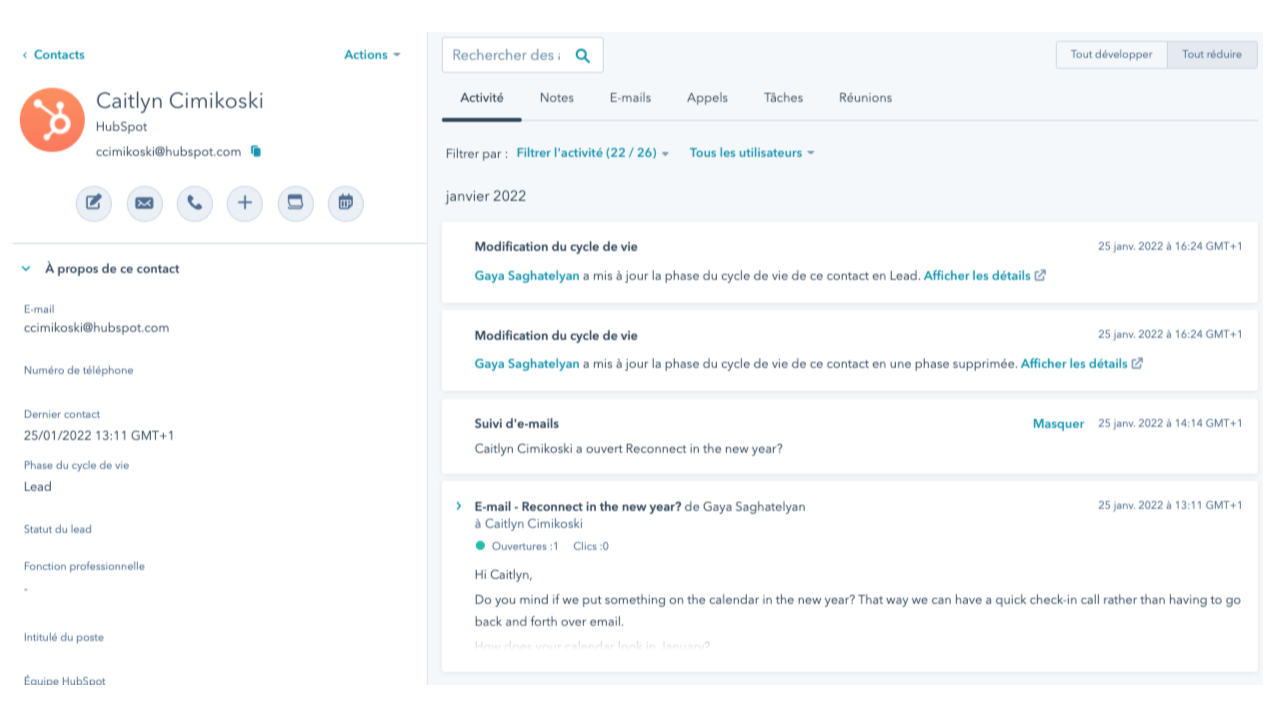Screen dimensions: 1276x718
Task: Open the 'Tous les utilisateurs' dropdown
Action: click(750, 153)
